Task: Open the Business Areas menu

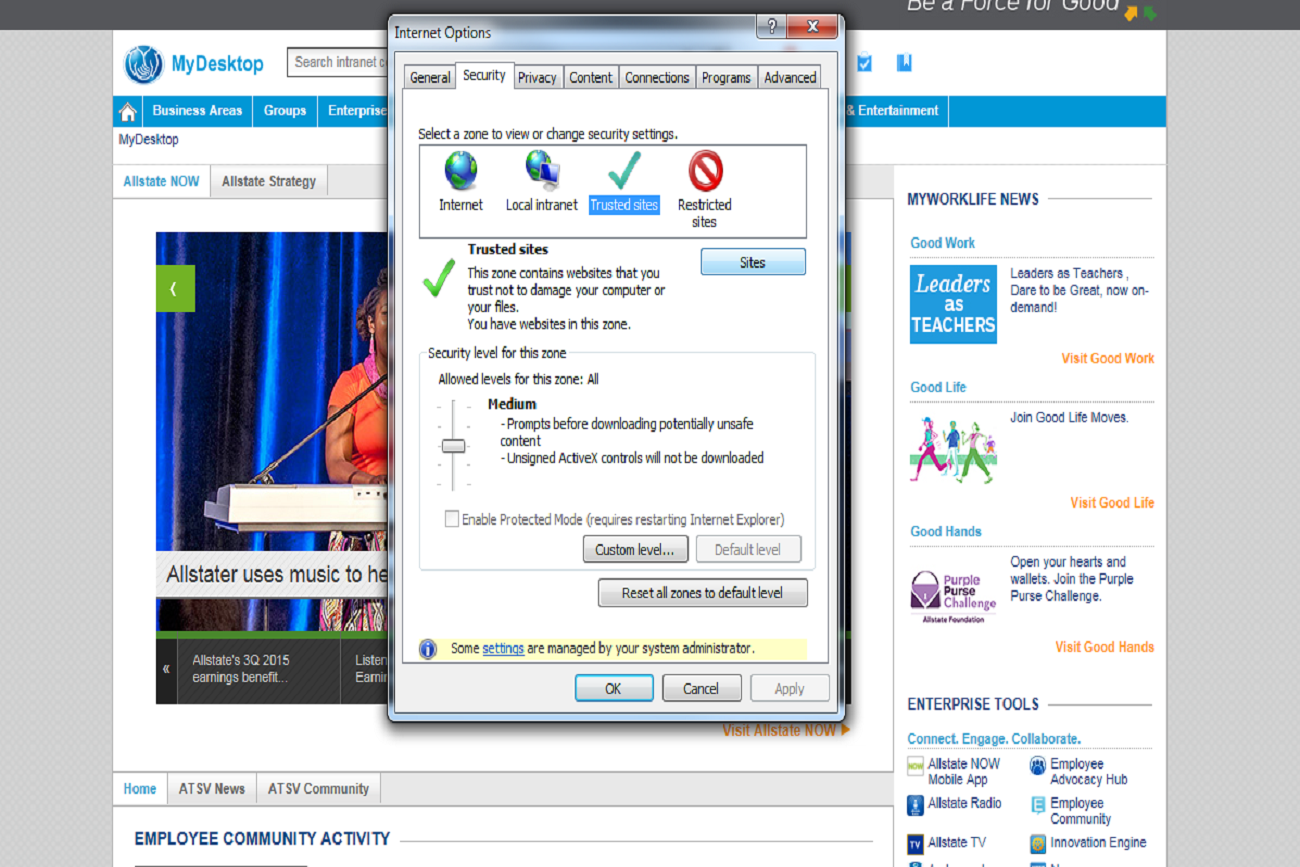Action: pyautogui.click(x=197, y=111)
